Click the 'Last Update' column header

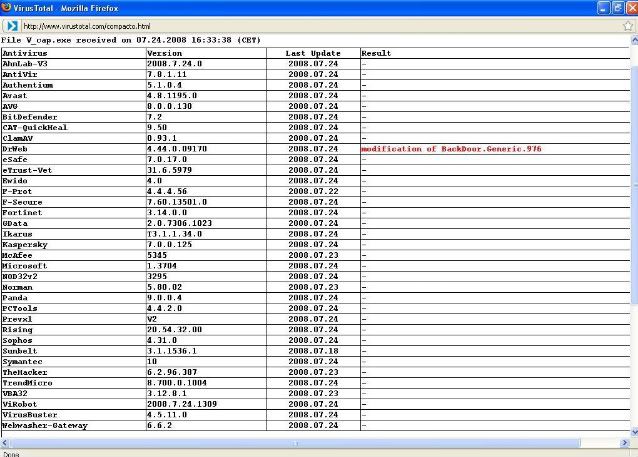[313, 53]
